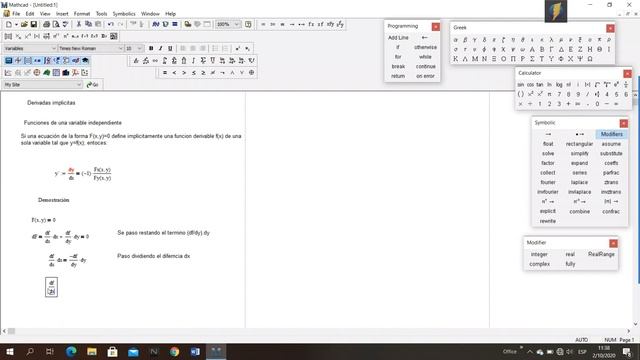
Task: Click the Go button
Action: tap(93, 85)
